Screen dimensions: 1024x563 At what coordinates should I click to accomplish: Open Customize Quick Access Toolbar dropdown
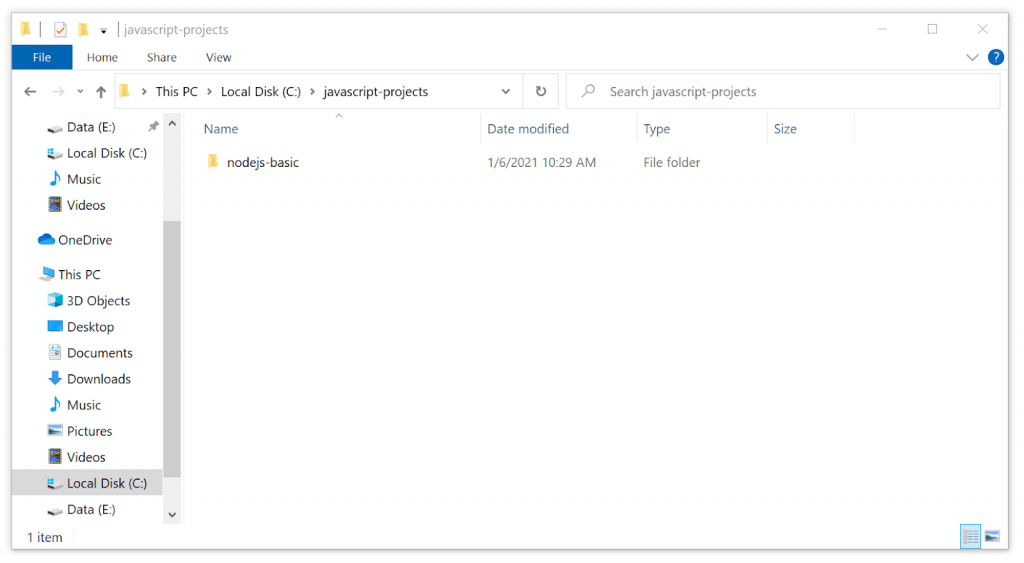[x=103, y=31]
